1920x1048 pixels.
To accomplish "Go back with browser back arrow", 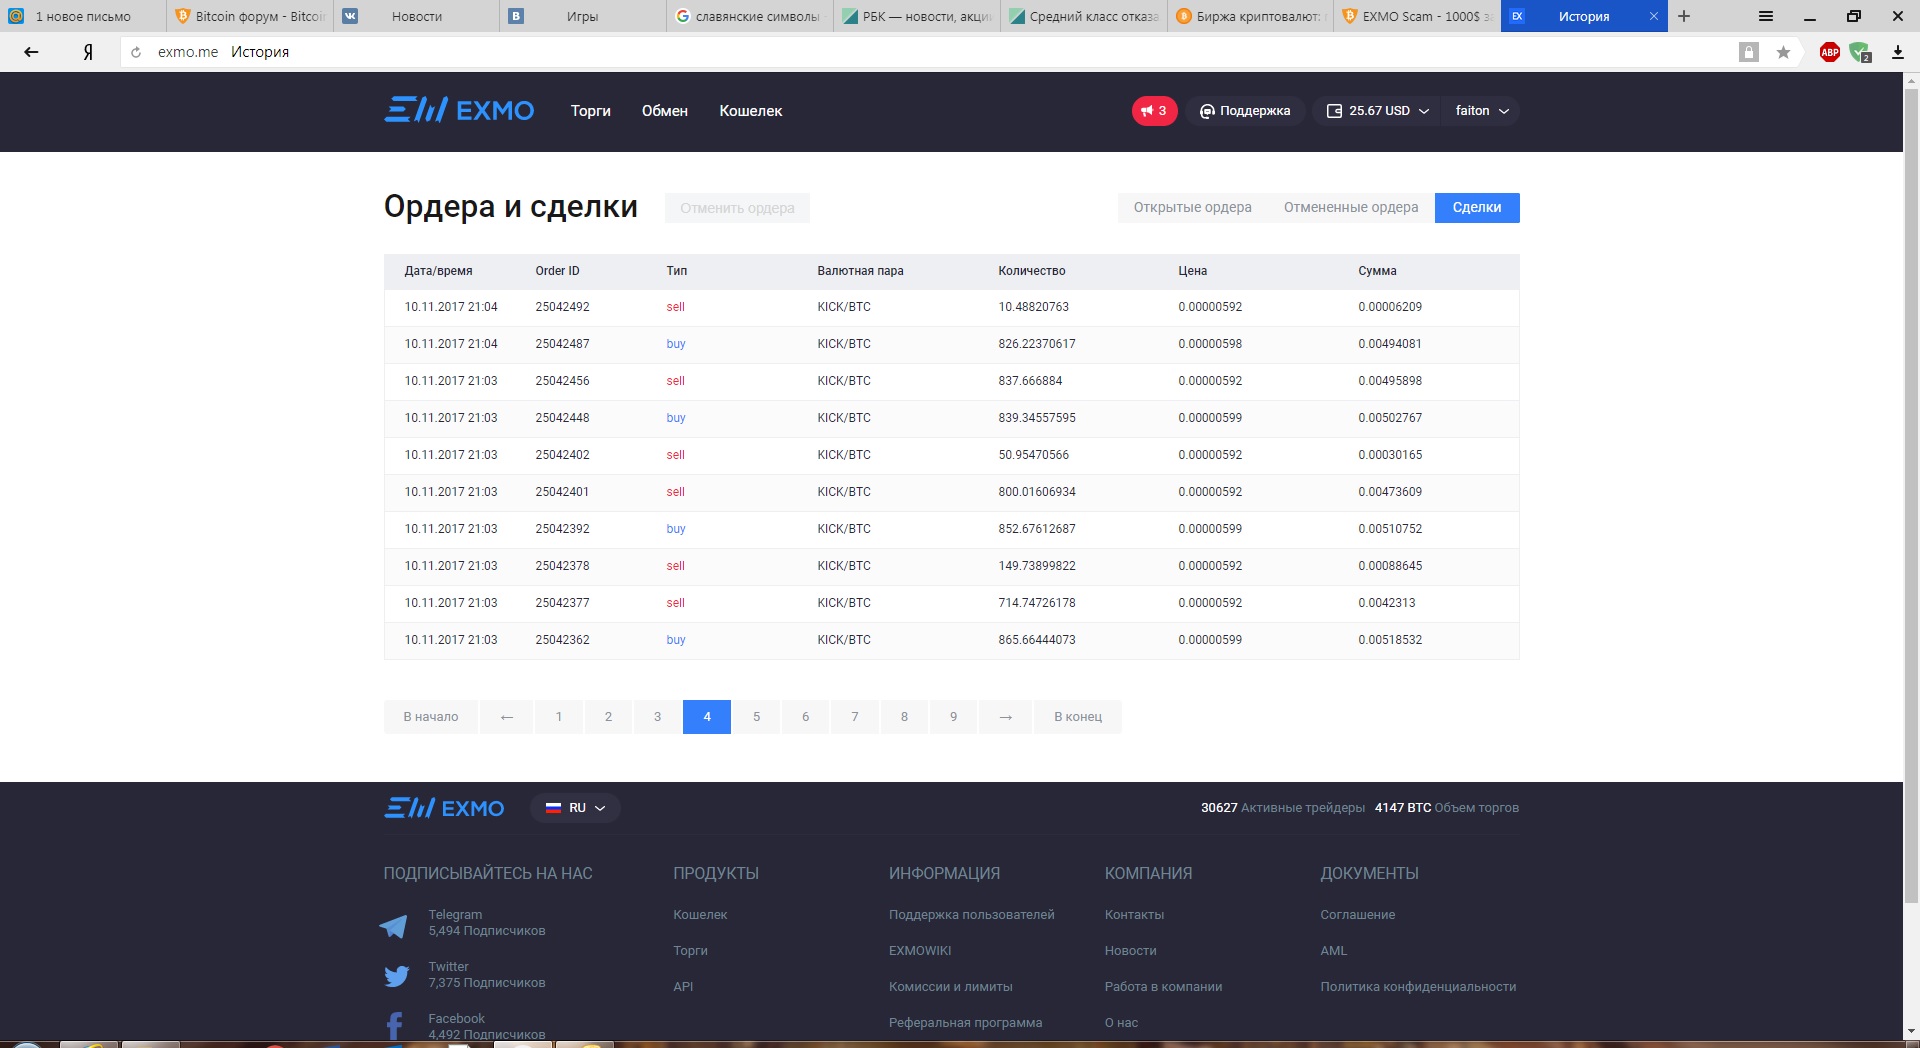I will click(31, 53).
